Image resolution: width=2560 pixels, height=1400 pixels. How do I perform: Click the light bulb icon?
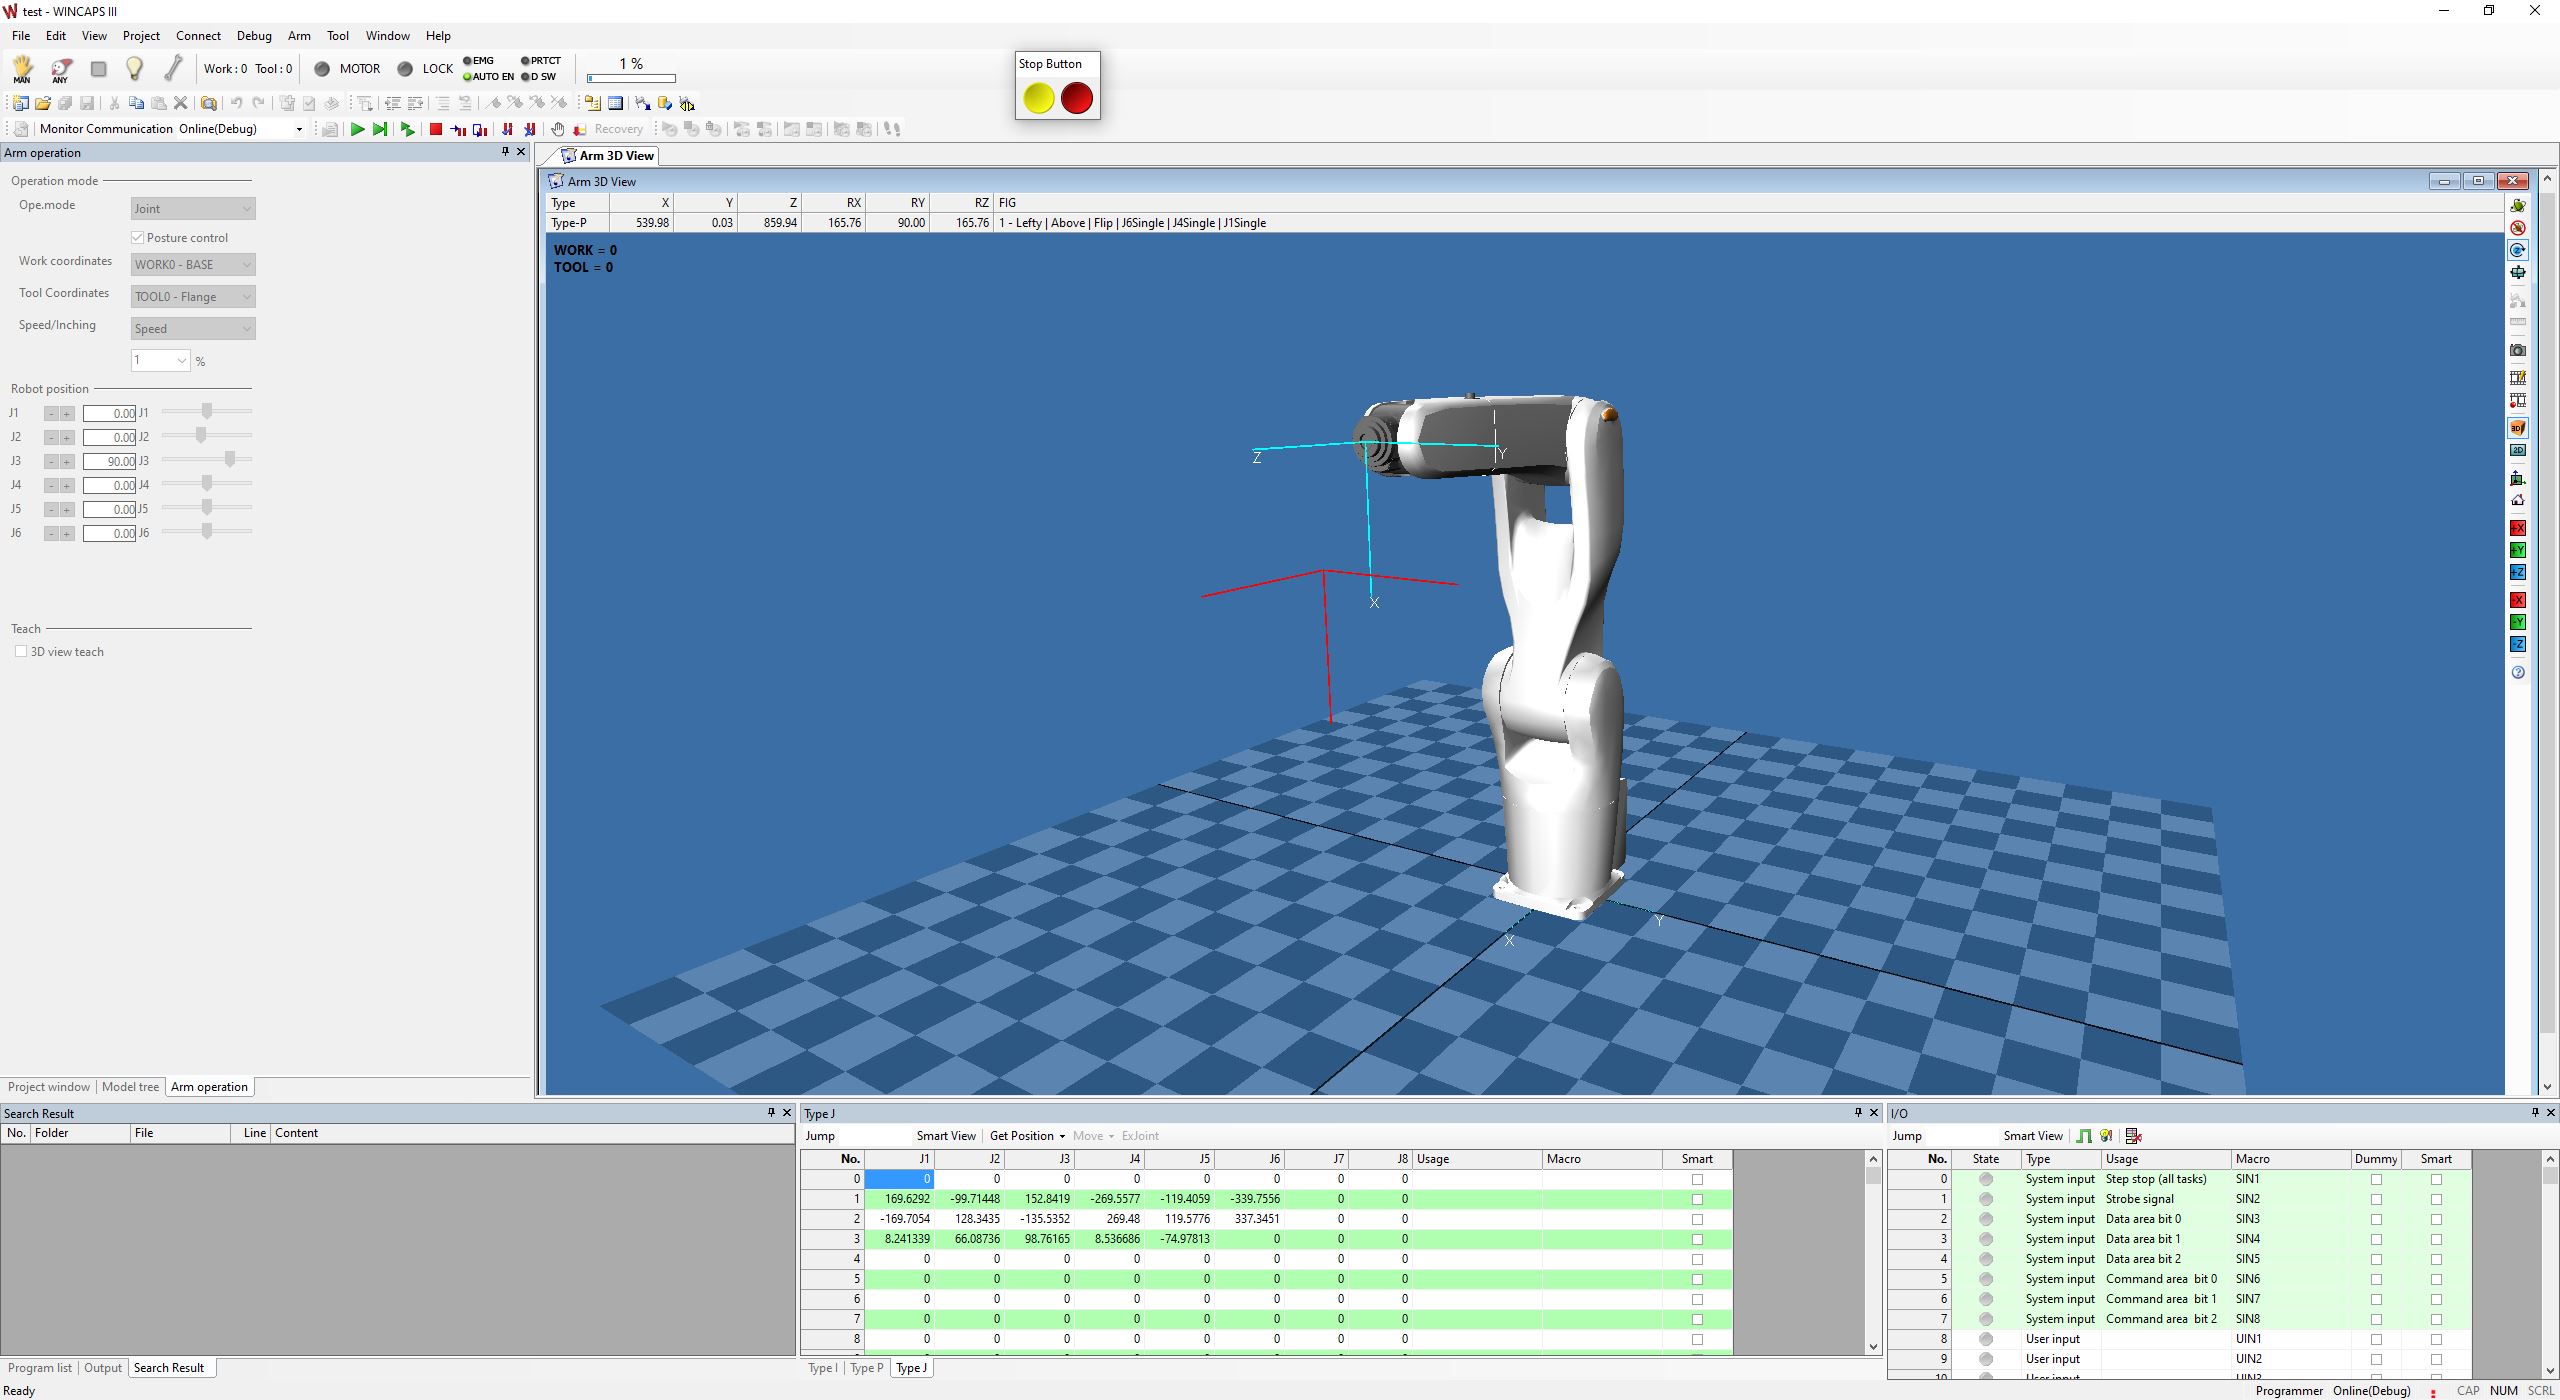134,69
